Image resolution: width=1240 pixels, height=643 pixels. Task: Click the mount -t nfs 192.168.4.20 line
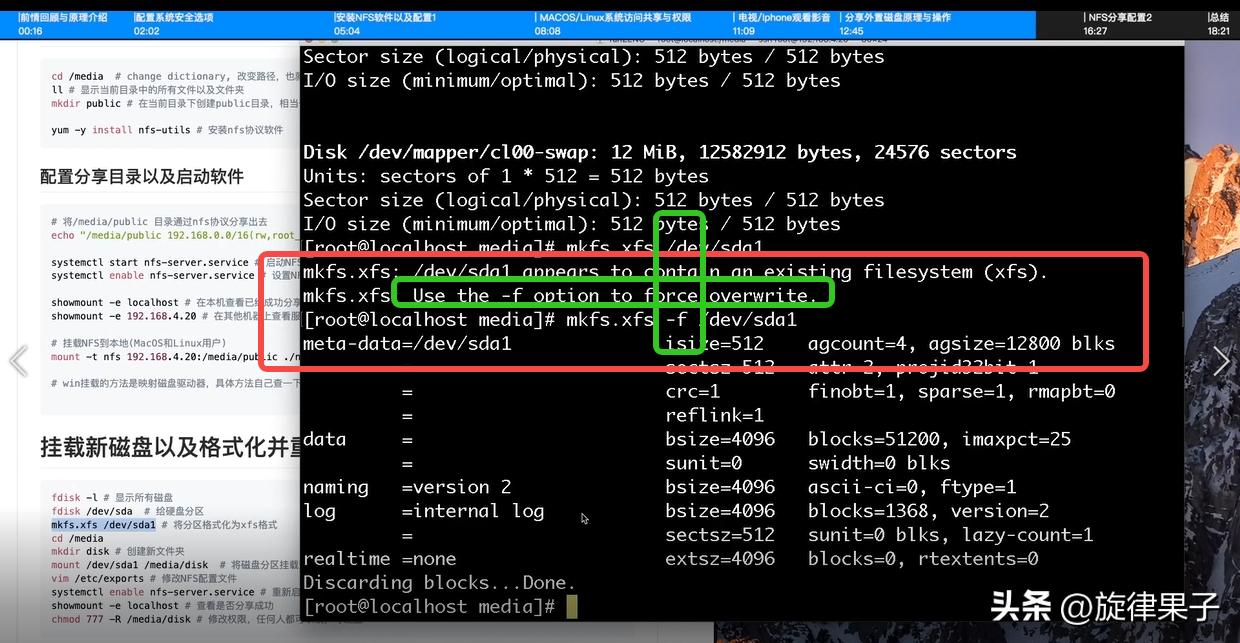pyautogui.click(x=175, y=356)
